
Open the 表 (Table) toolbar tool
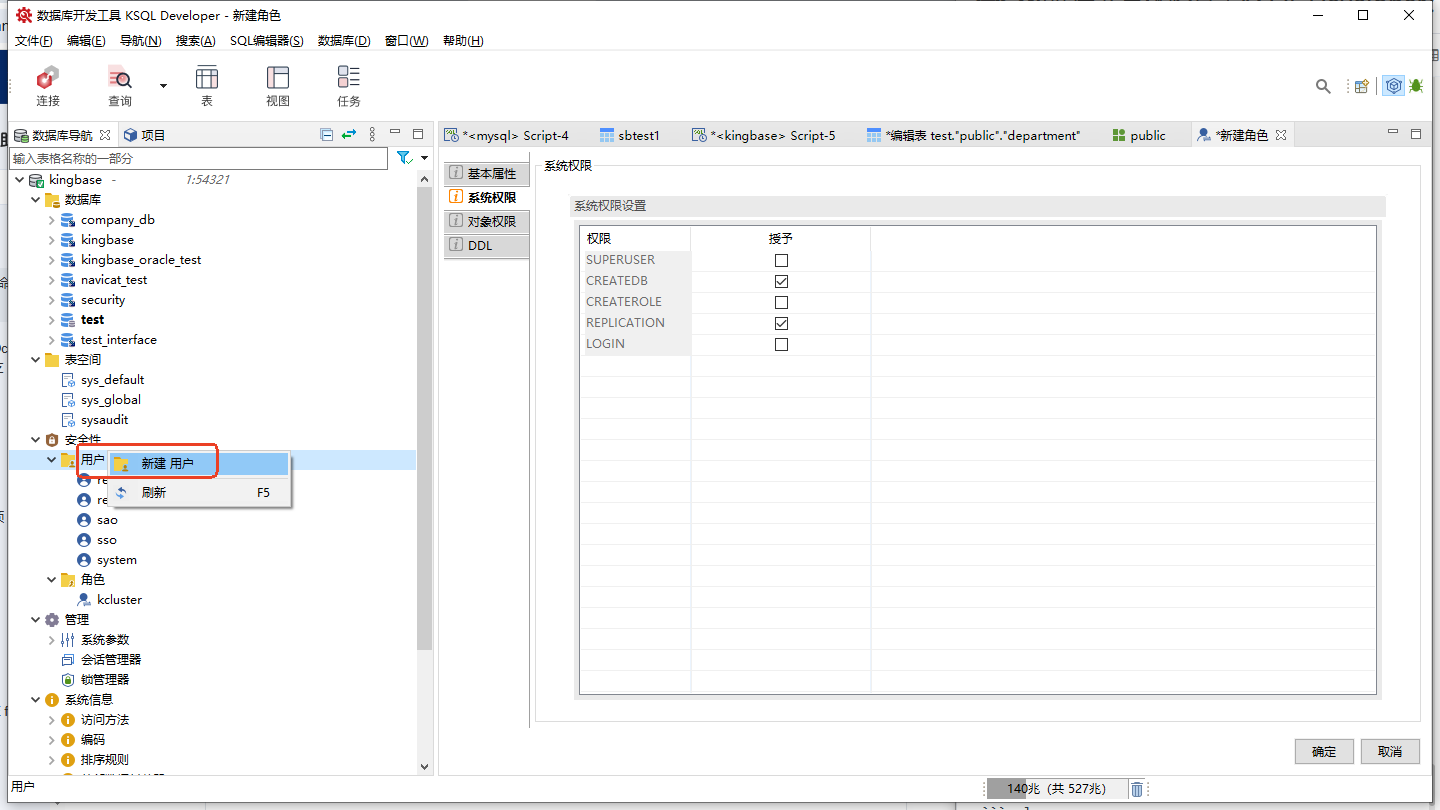pyautogui.click(x=207, y=78)
